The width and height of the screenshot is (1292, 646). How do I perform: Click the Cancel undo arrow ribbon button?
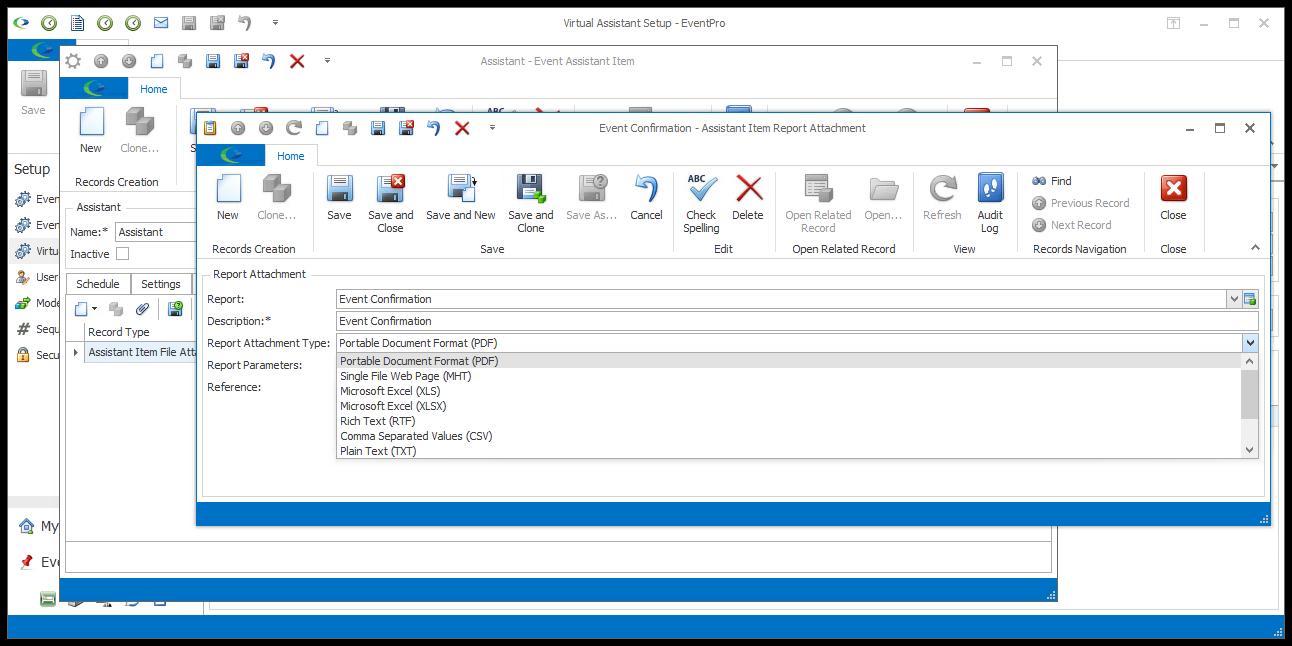pyautogui.click(x=646, y=197)
